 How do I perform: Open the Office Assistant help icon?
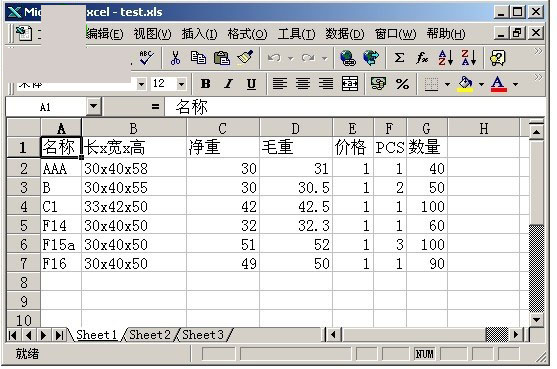pos(498,58)
